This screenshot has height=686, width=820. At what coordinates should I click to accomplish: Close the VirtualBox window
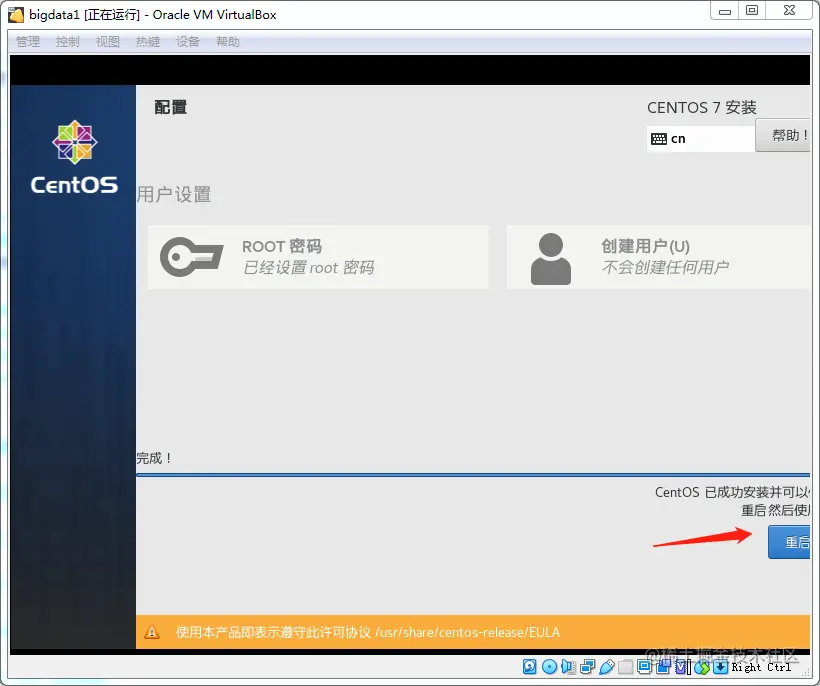tap(790, 10)
